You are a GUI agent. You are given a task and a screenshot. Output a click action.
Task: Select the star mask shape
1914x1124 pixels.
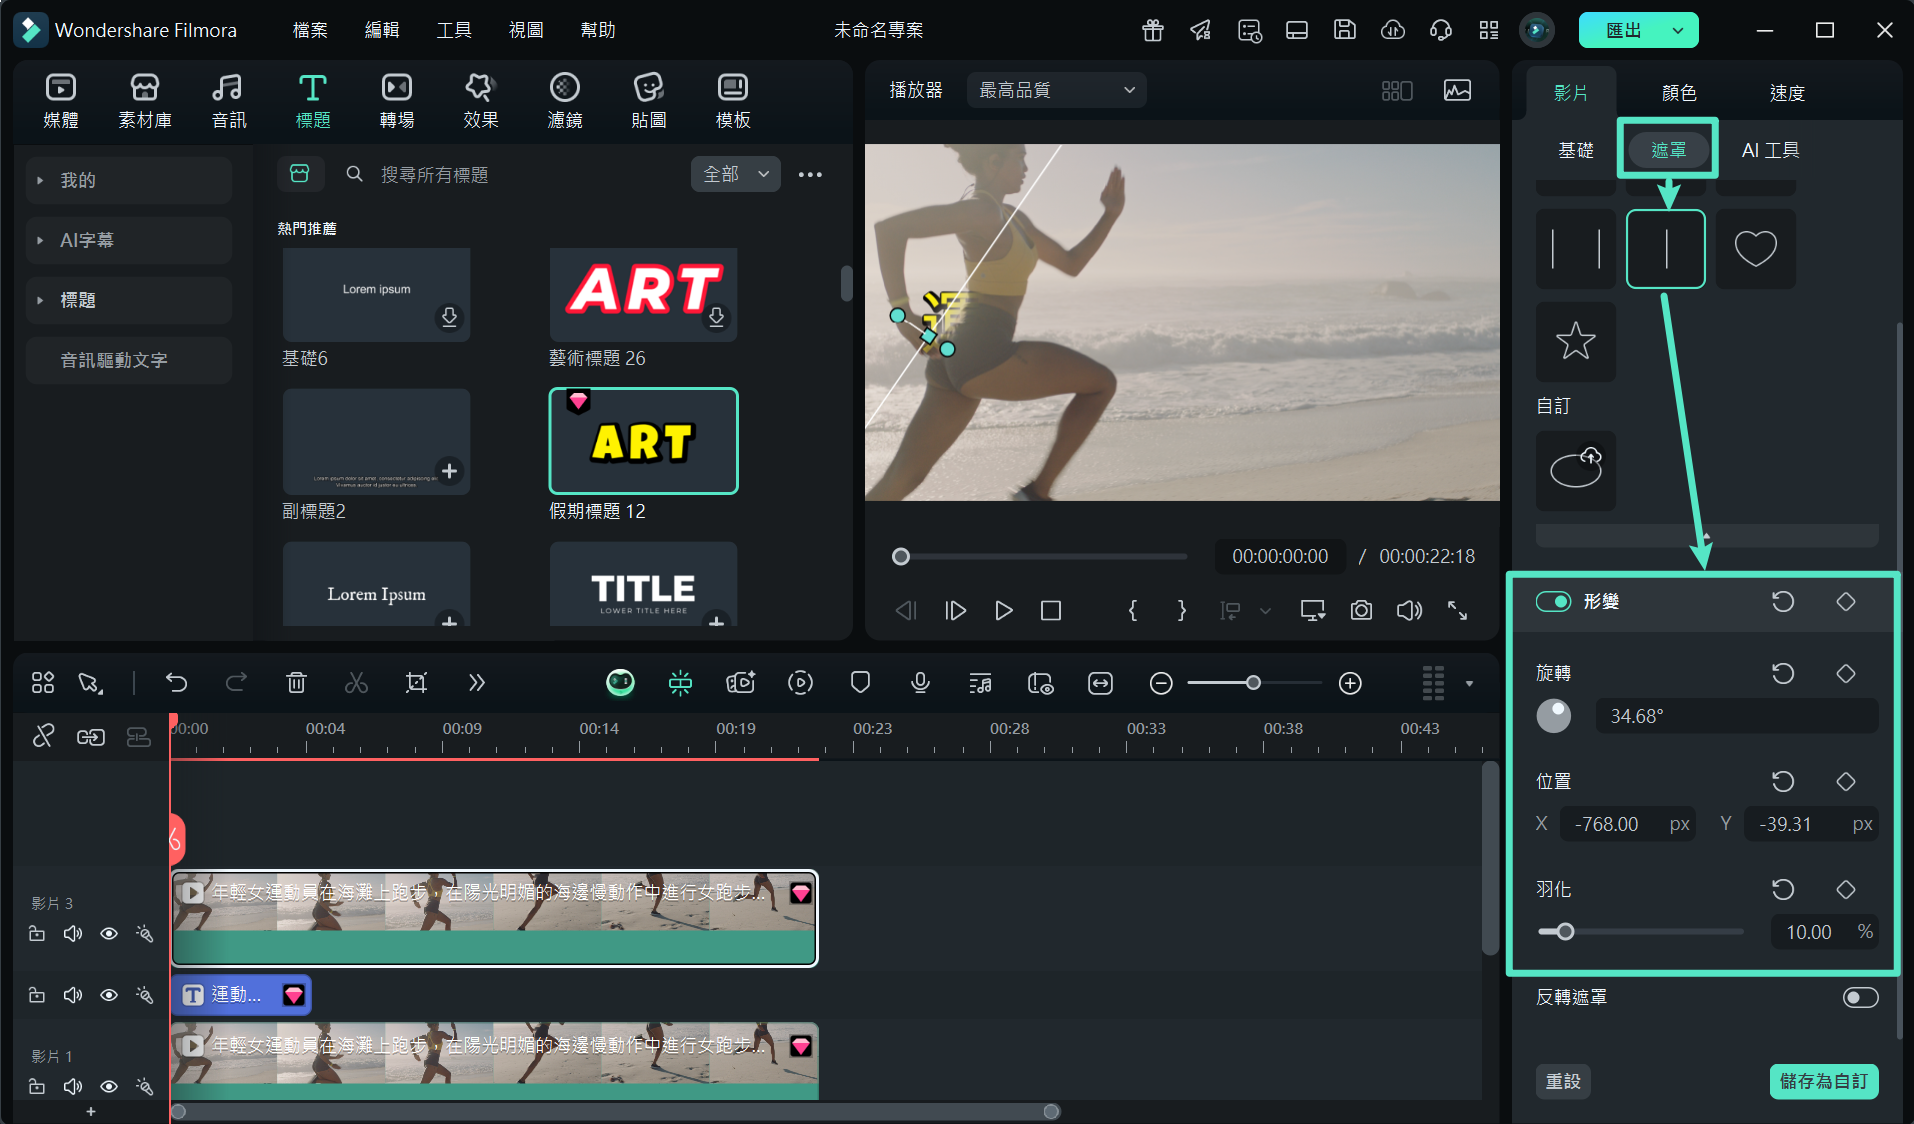click(1575, 341)
